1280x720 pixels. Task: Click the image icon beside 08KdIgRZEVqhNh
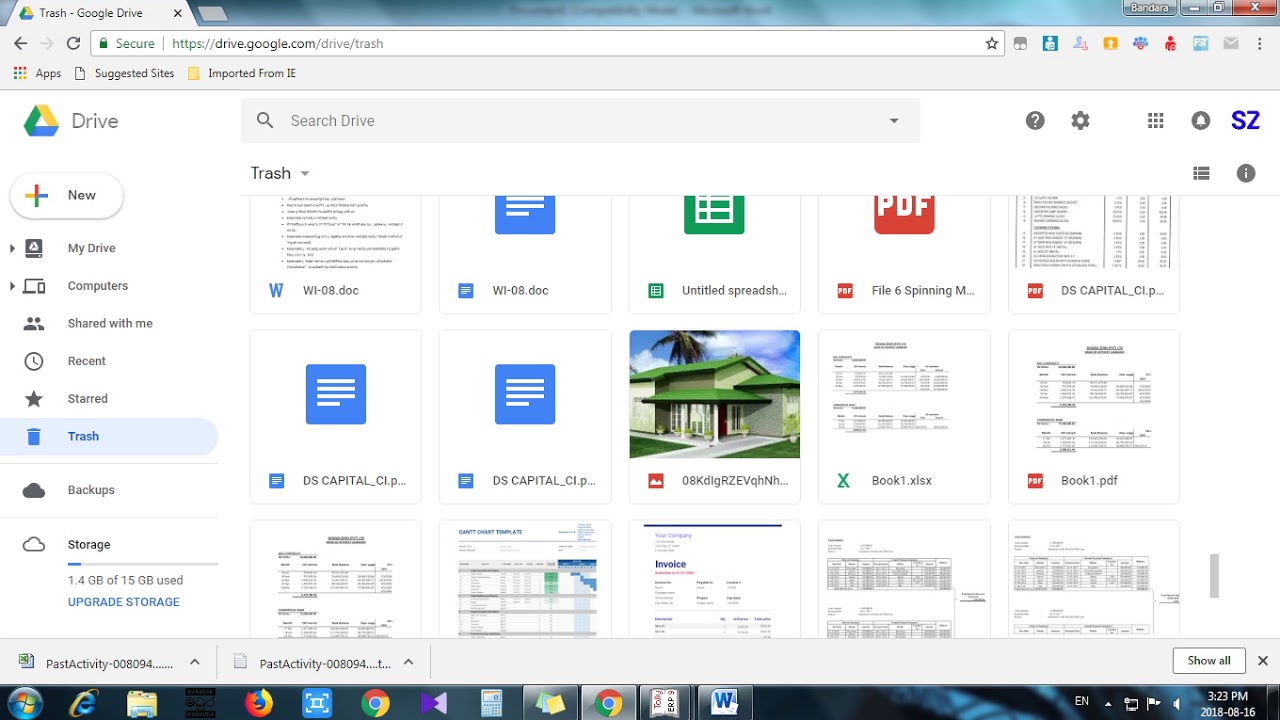tap(655, 480)
